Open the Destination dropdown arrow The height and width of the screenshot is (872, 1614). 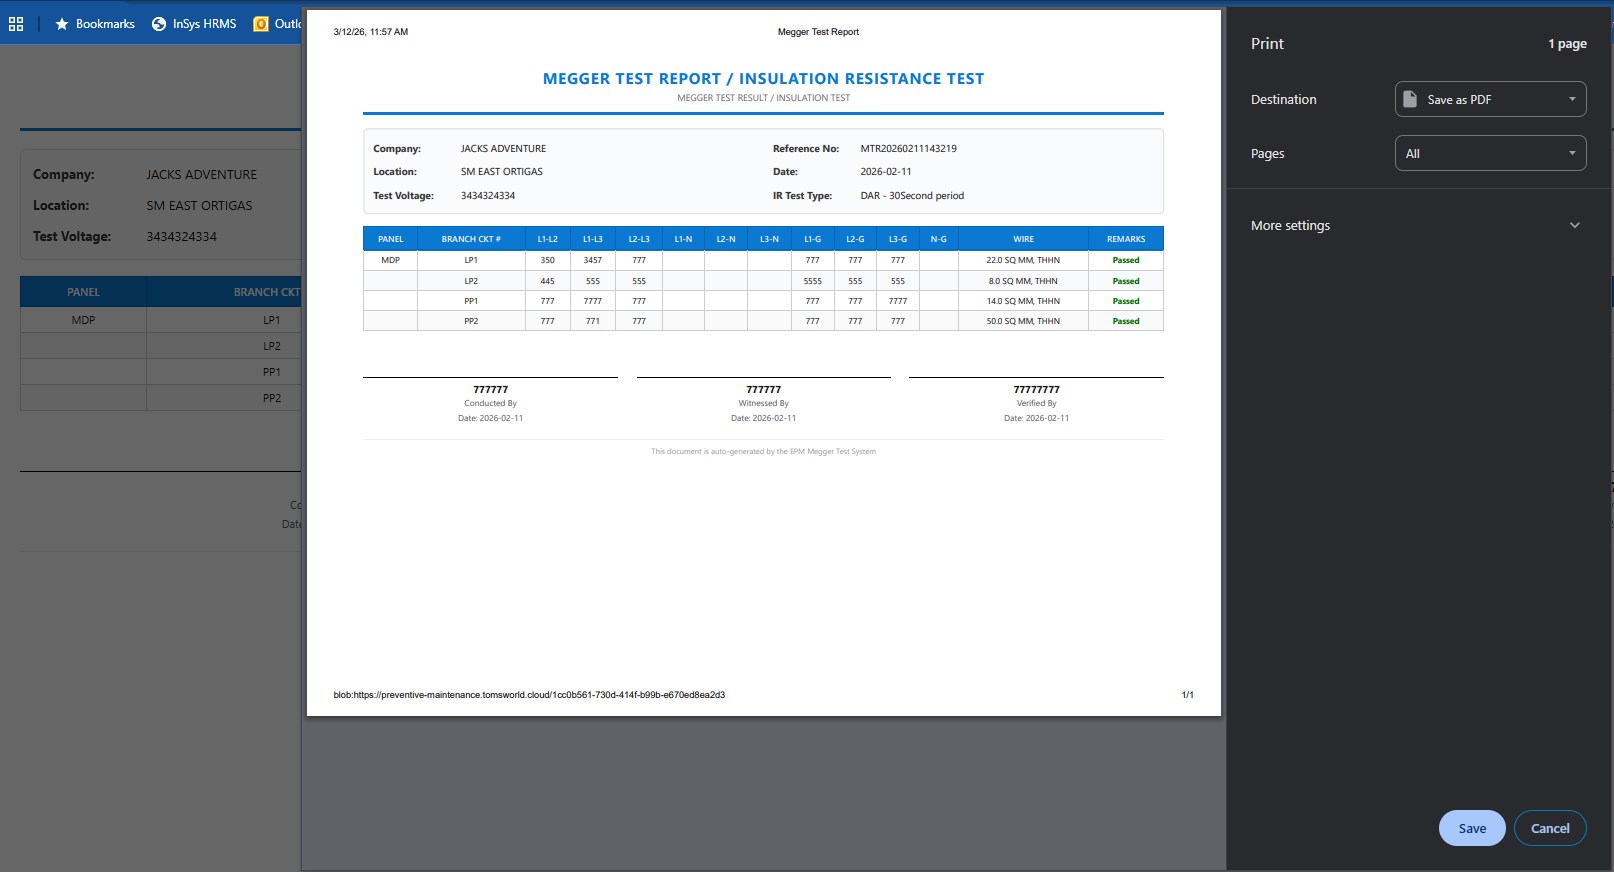click(1572, 99)
